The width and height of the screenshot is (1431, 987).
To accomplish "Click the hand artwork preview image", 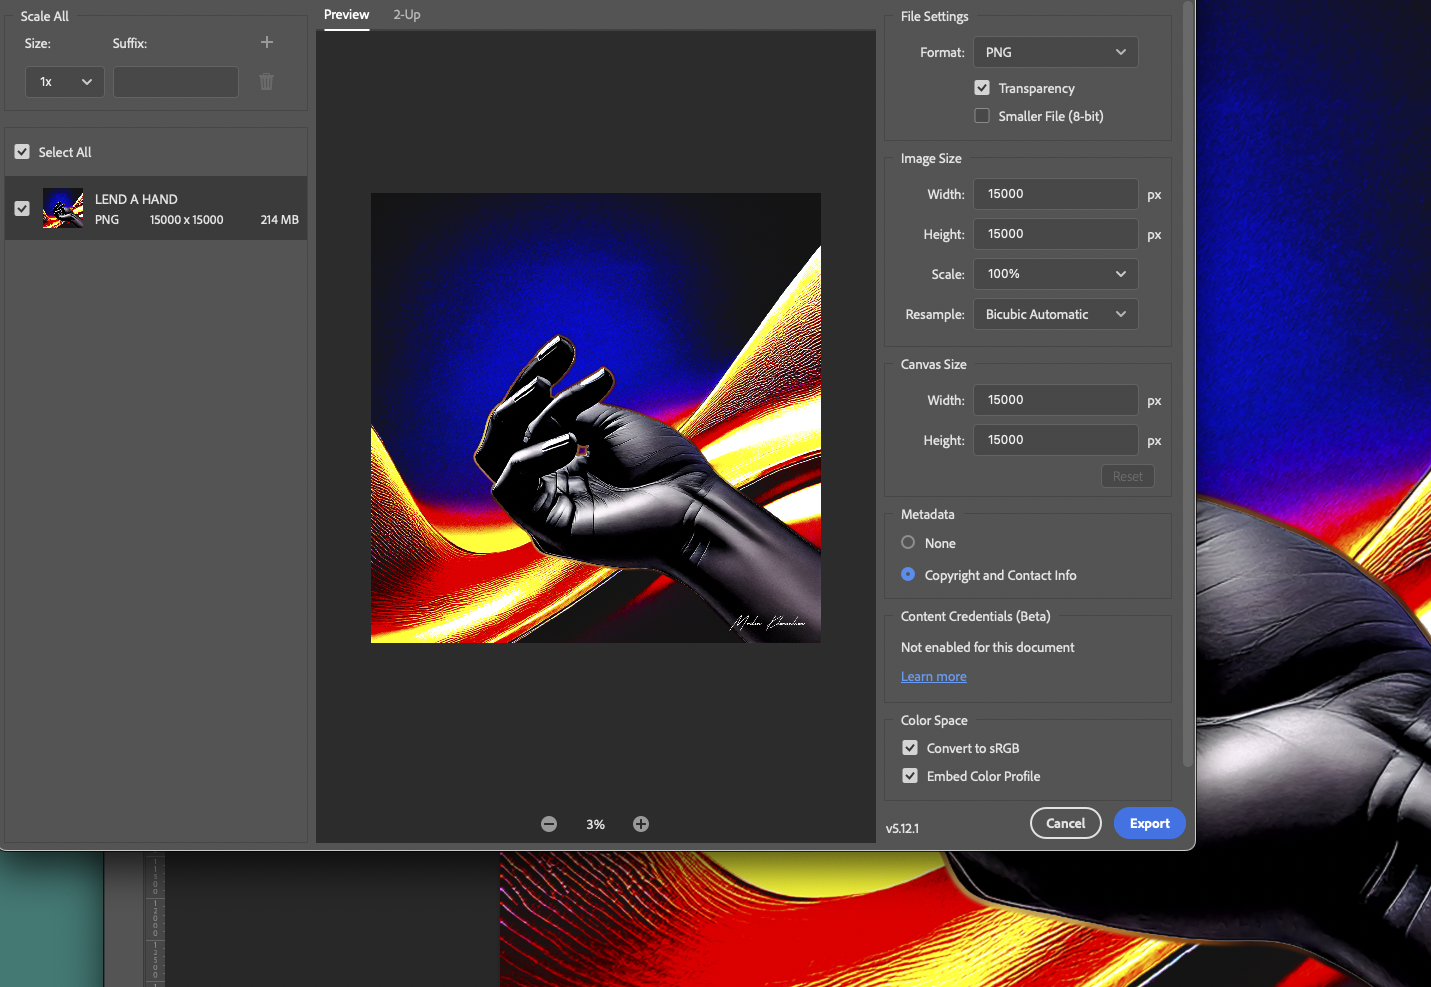I will 596,418.
